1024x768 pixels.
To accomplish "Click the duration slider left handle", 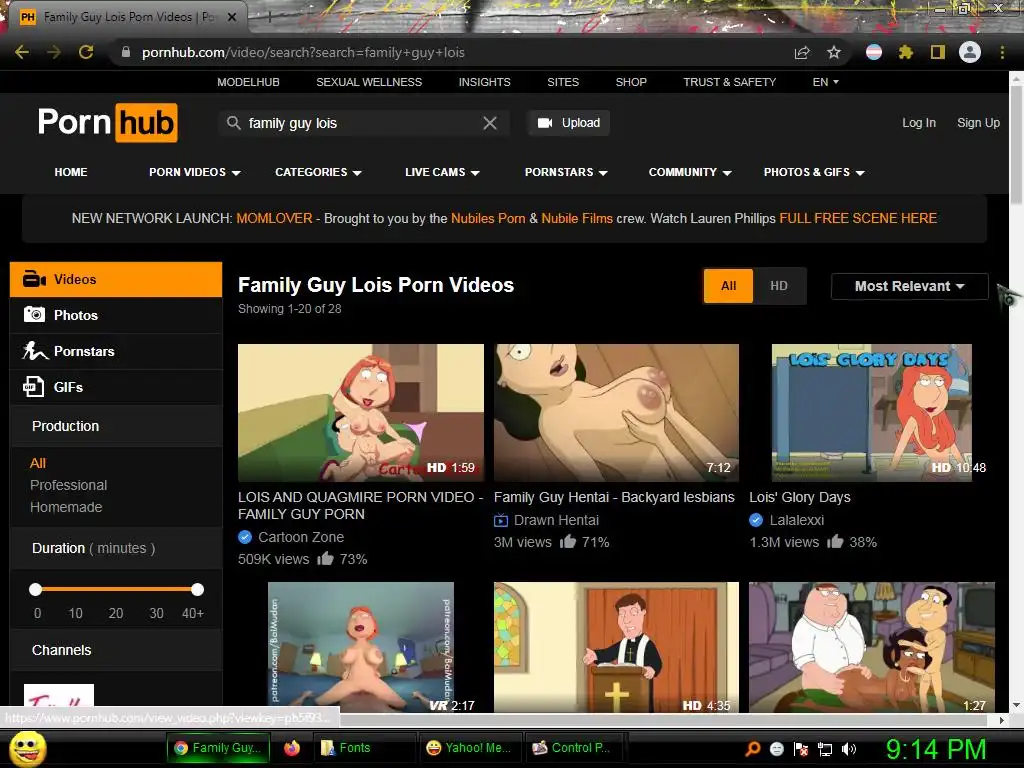I will 35,590.
